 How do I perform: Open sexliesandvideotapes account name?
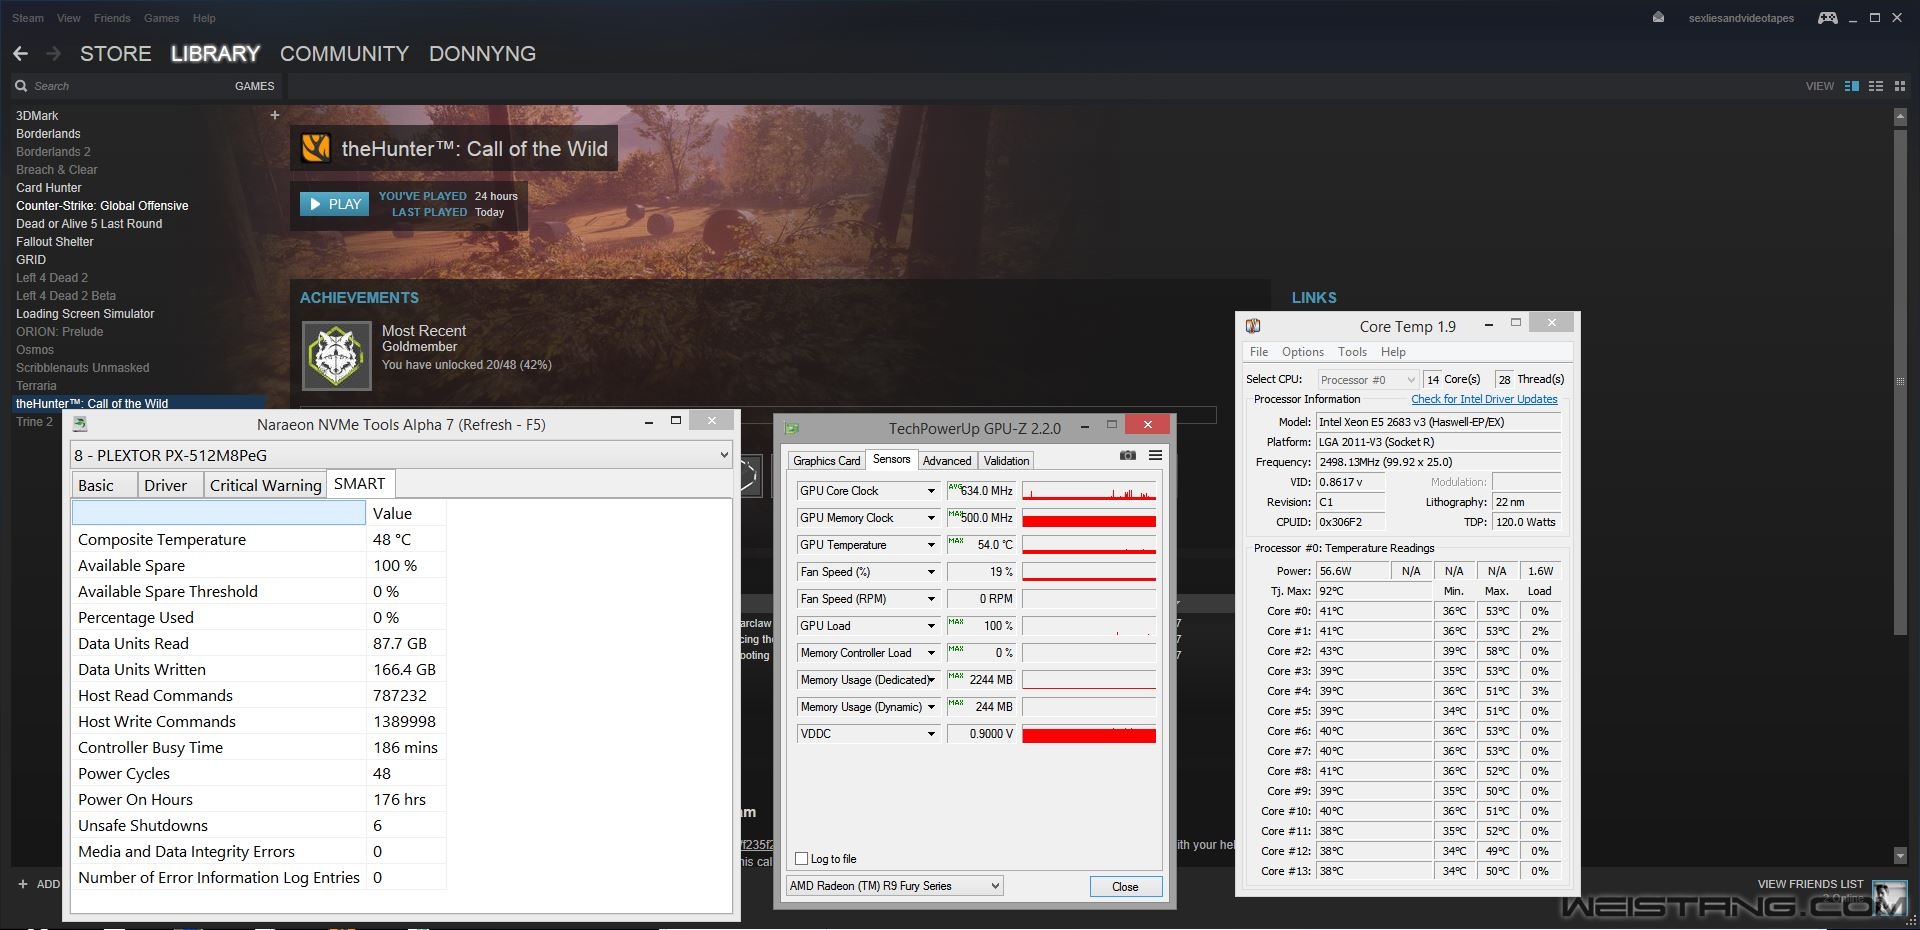click(x=1741, y=18)
